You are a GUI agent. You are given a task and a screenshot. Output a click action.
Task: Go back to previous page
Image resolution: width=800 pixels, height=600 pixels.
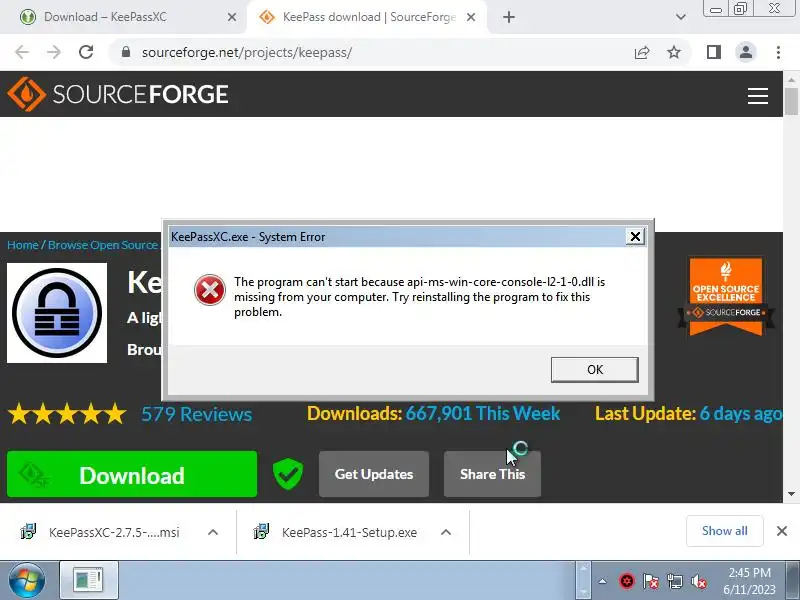22,52
